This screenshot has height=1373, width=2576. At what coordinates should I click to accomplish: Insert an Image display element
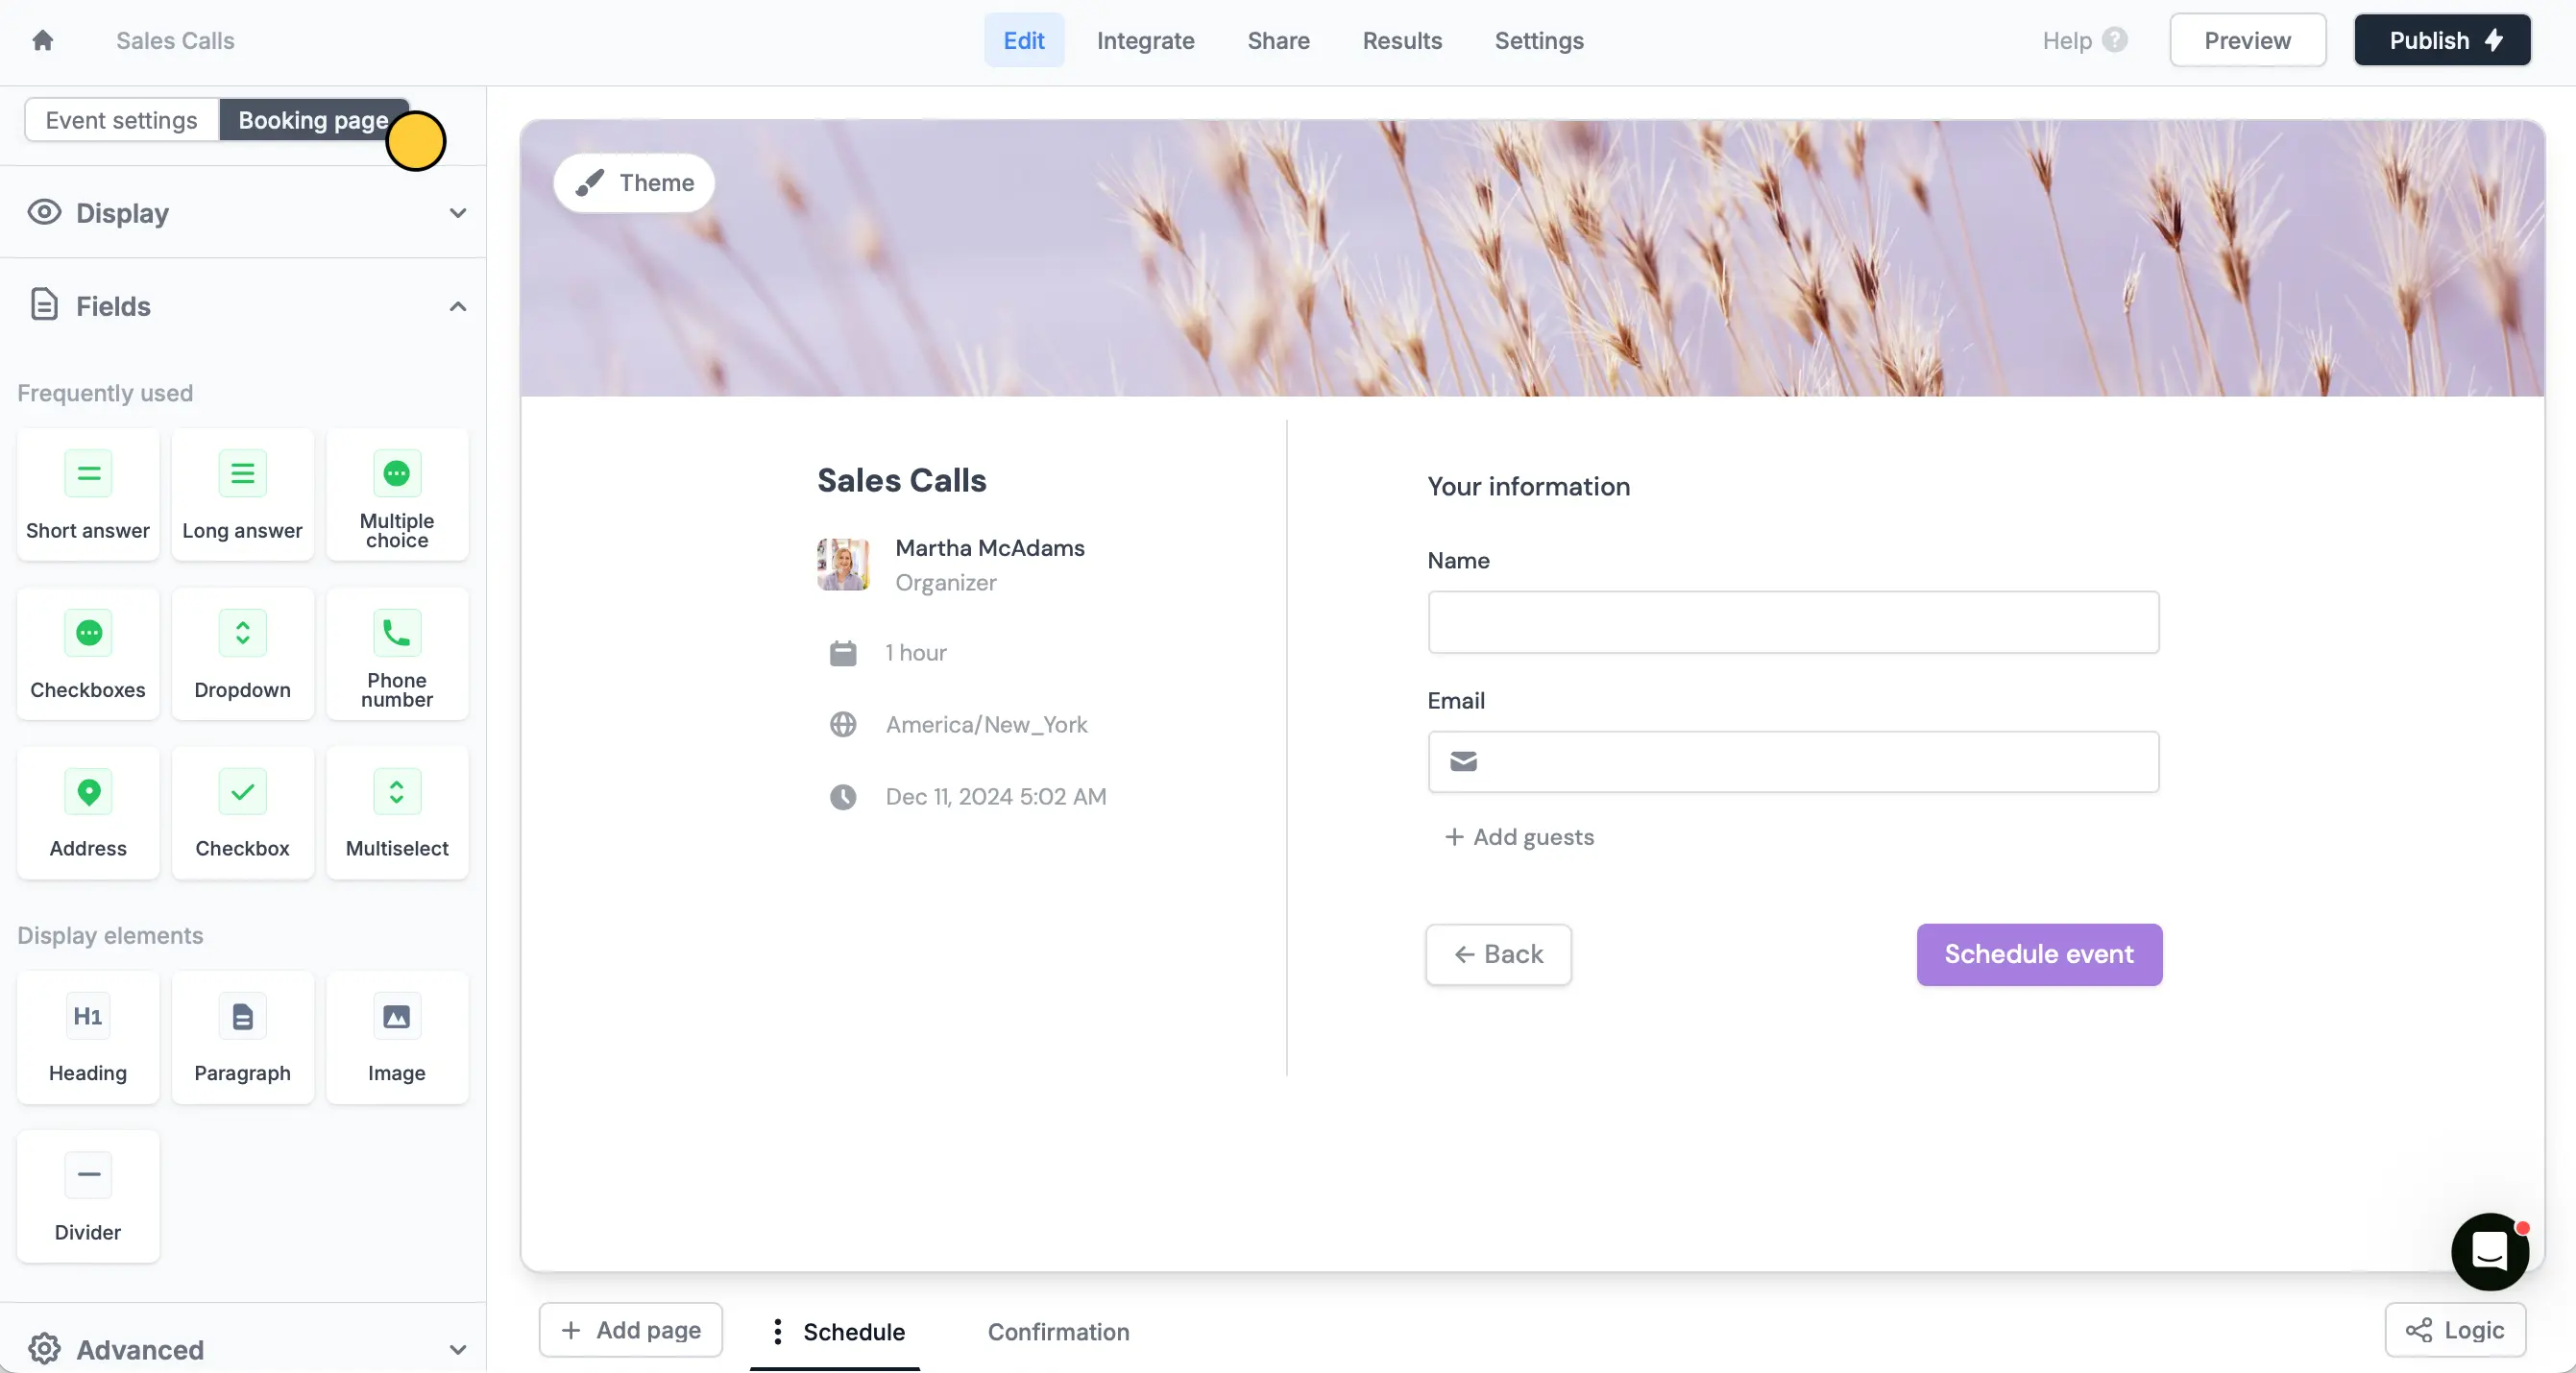(397, 1037)
